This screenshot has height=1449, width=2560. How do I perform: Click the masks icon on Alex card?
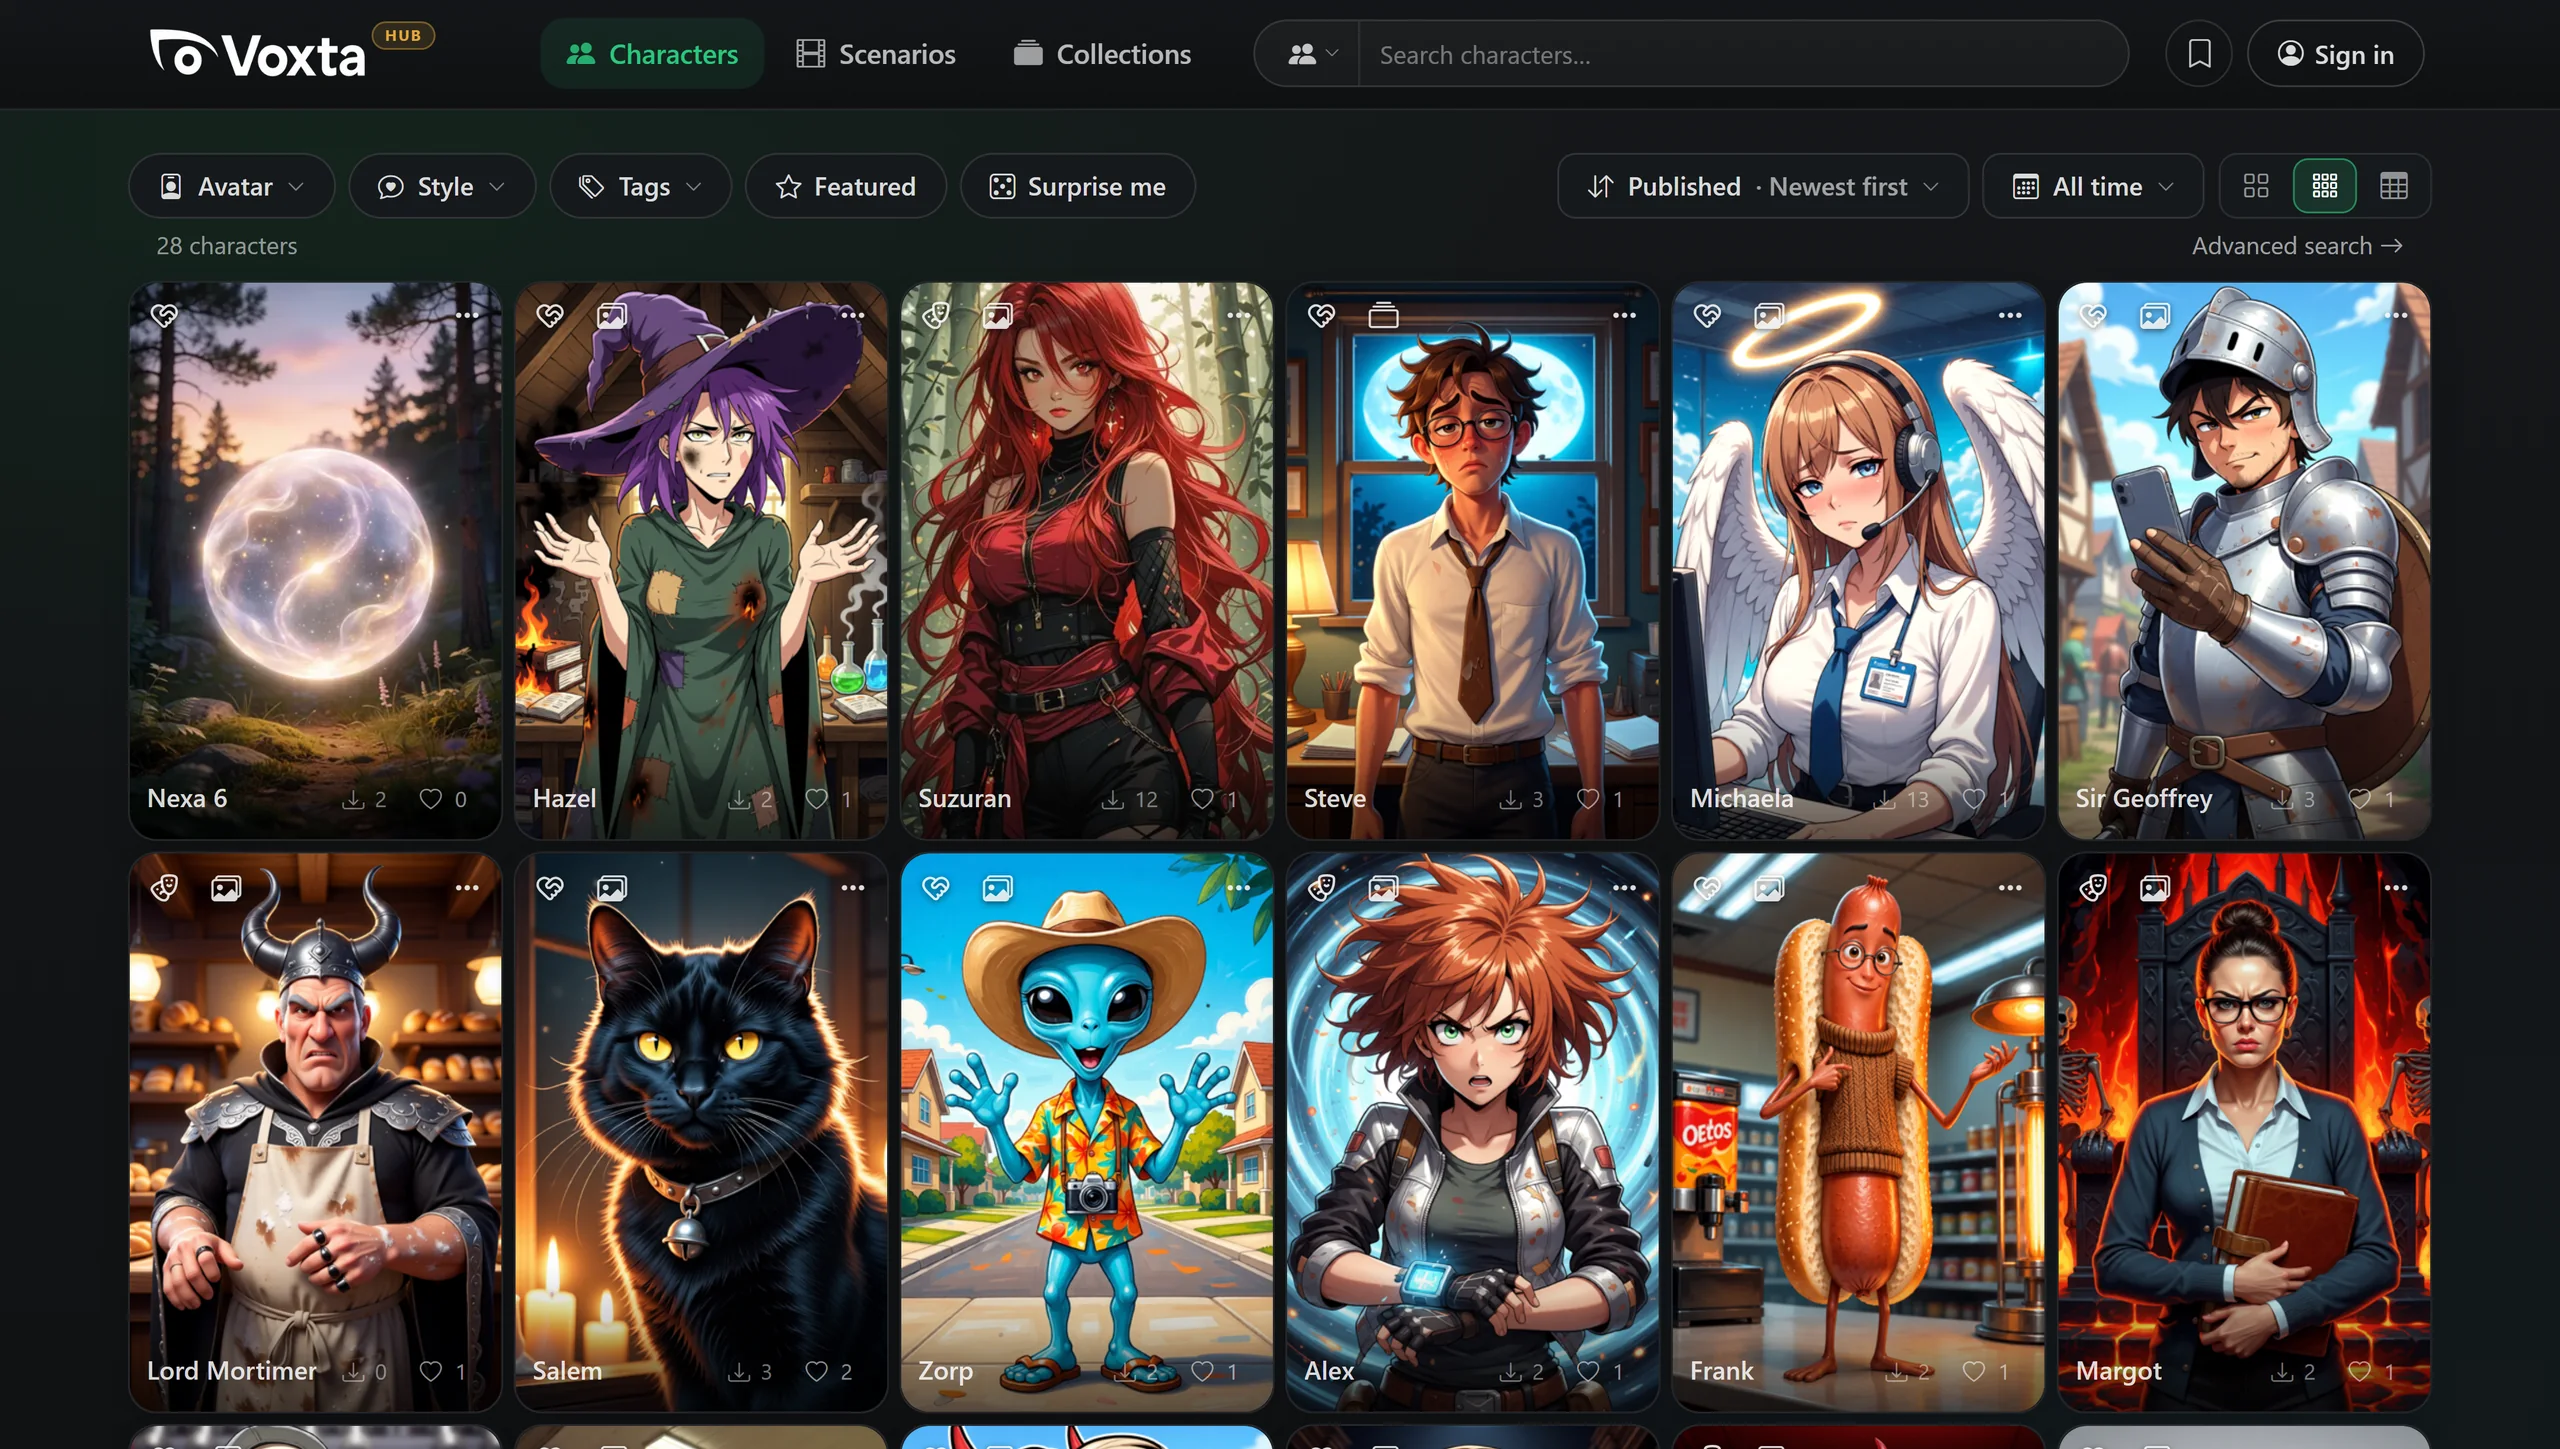point(1322,888)
